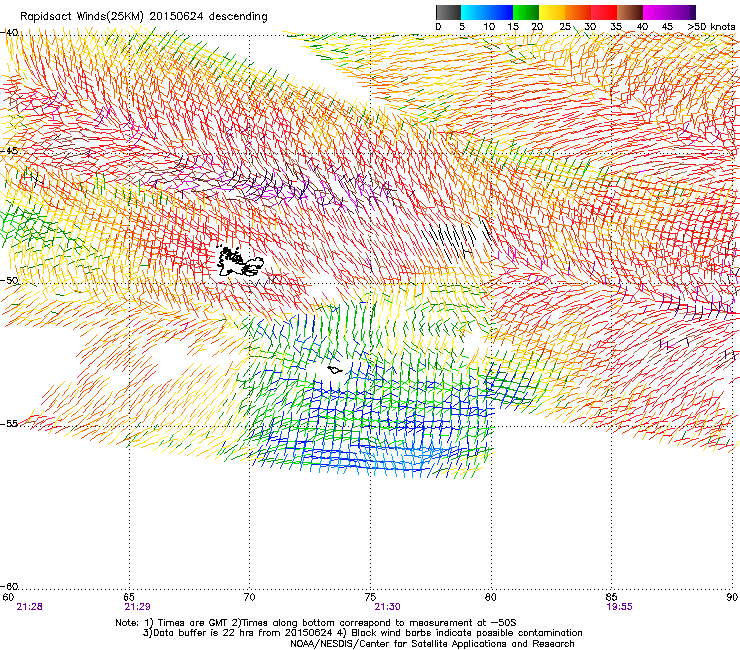Click the large black island outline near -50

(240, 262)
